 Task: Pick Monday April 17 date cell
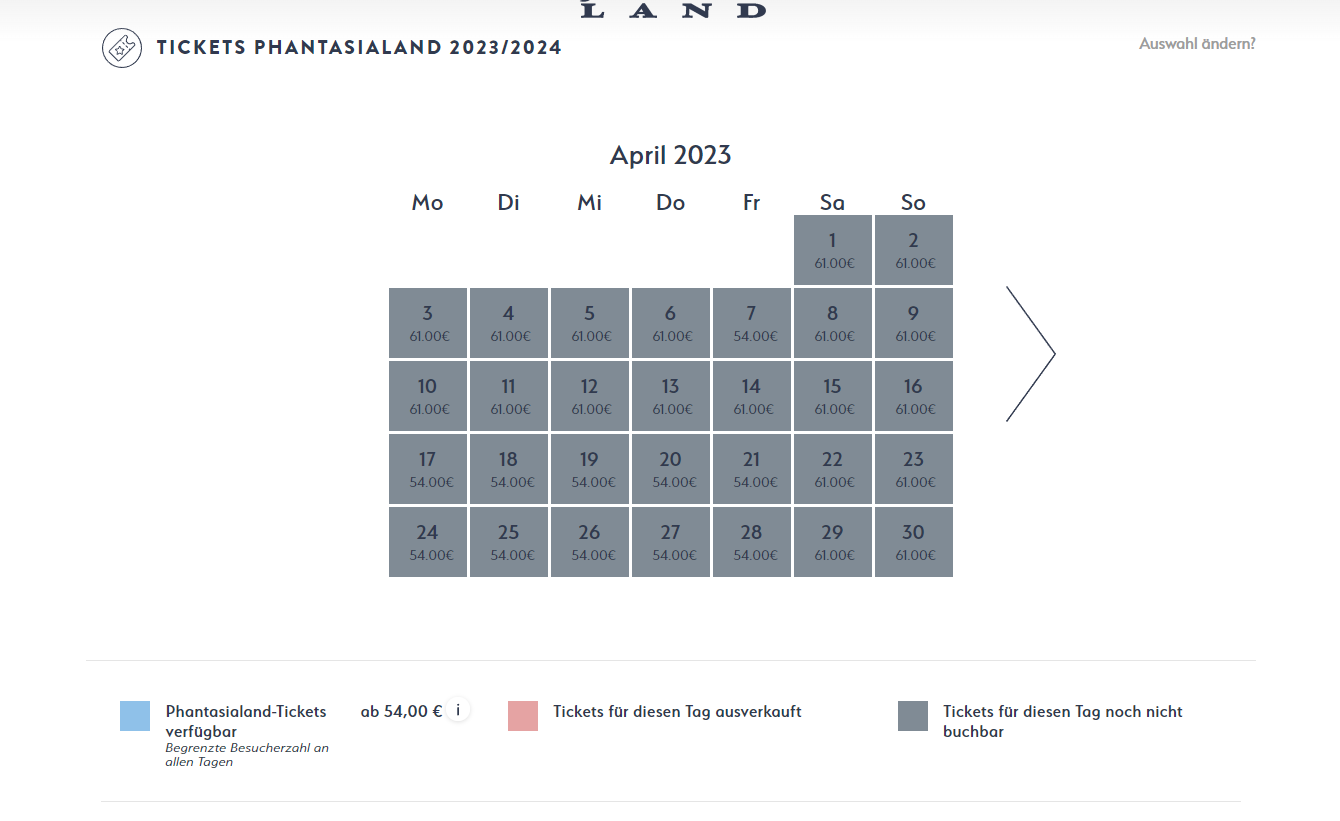point(428,469)
